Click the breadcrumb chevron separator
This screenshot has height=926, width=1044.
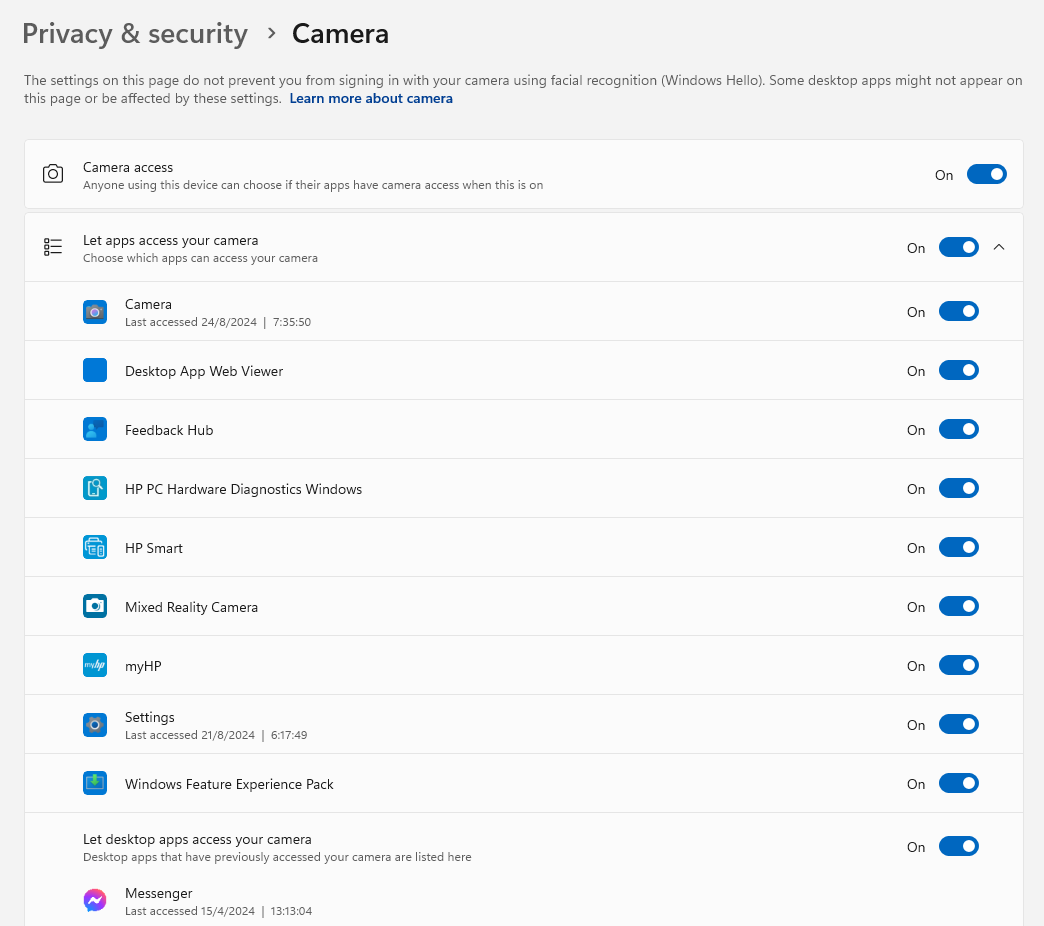[x=271, y=33]
